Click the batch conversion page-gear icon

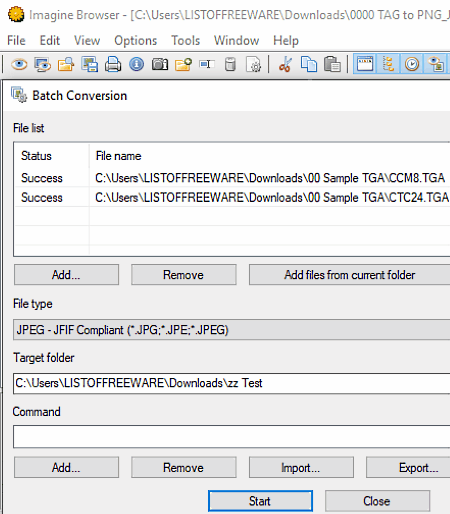click(x=254, y=64)
